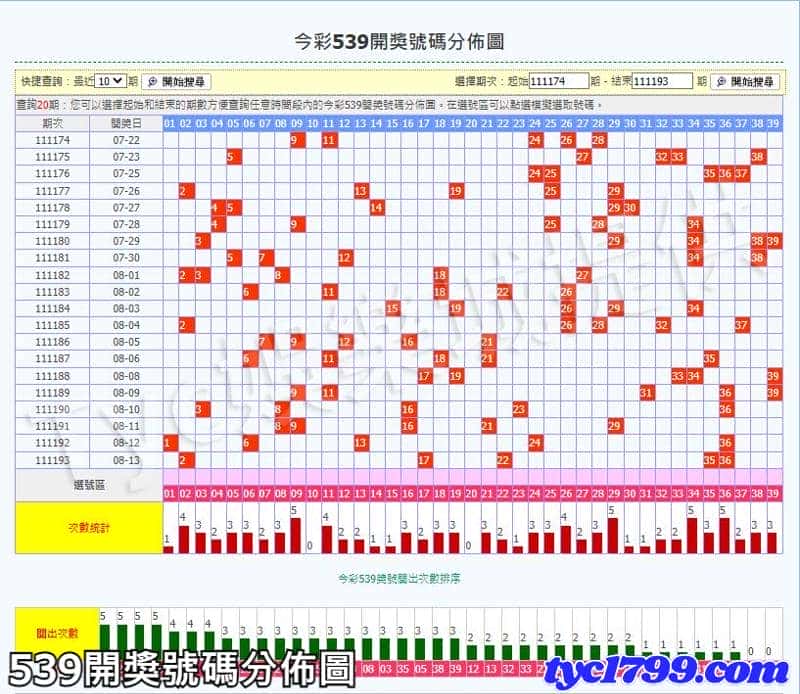Select number 17 in the pink 選號區 row
The width and height of the screenshot is (800, 694).
click(x=423, y=493)
